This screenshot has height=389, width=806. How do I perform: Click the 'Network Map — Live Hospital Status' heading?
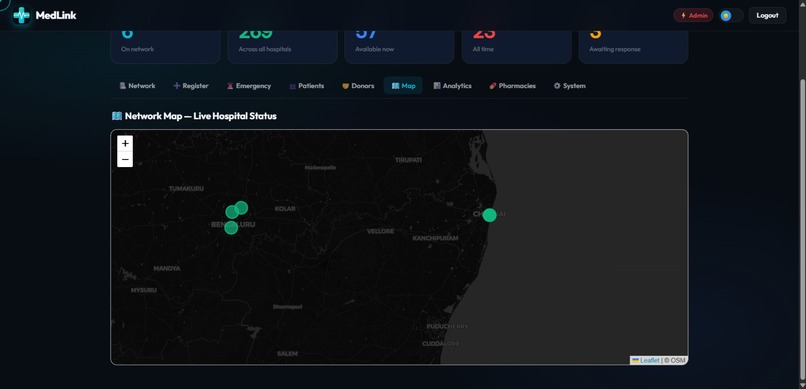pos(200,116)
